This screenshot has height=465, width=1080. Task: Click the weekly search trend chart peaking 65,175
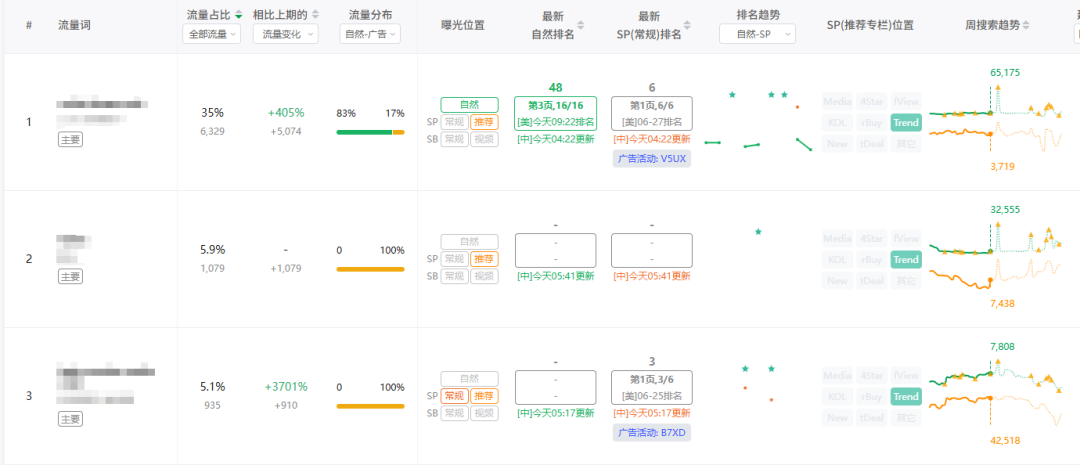point(995,120)
